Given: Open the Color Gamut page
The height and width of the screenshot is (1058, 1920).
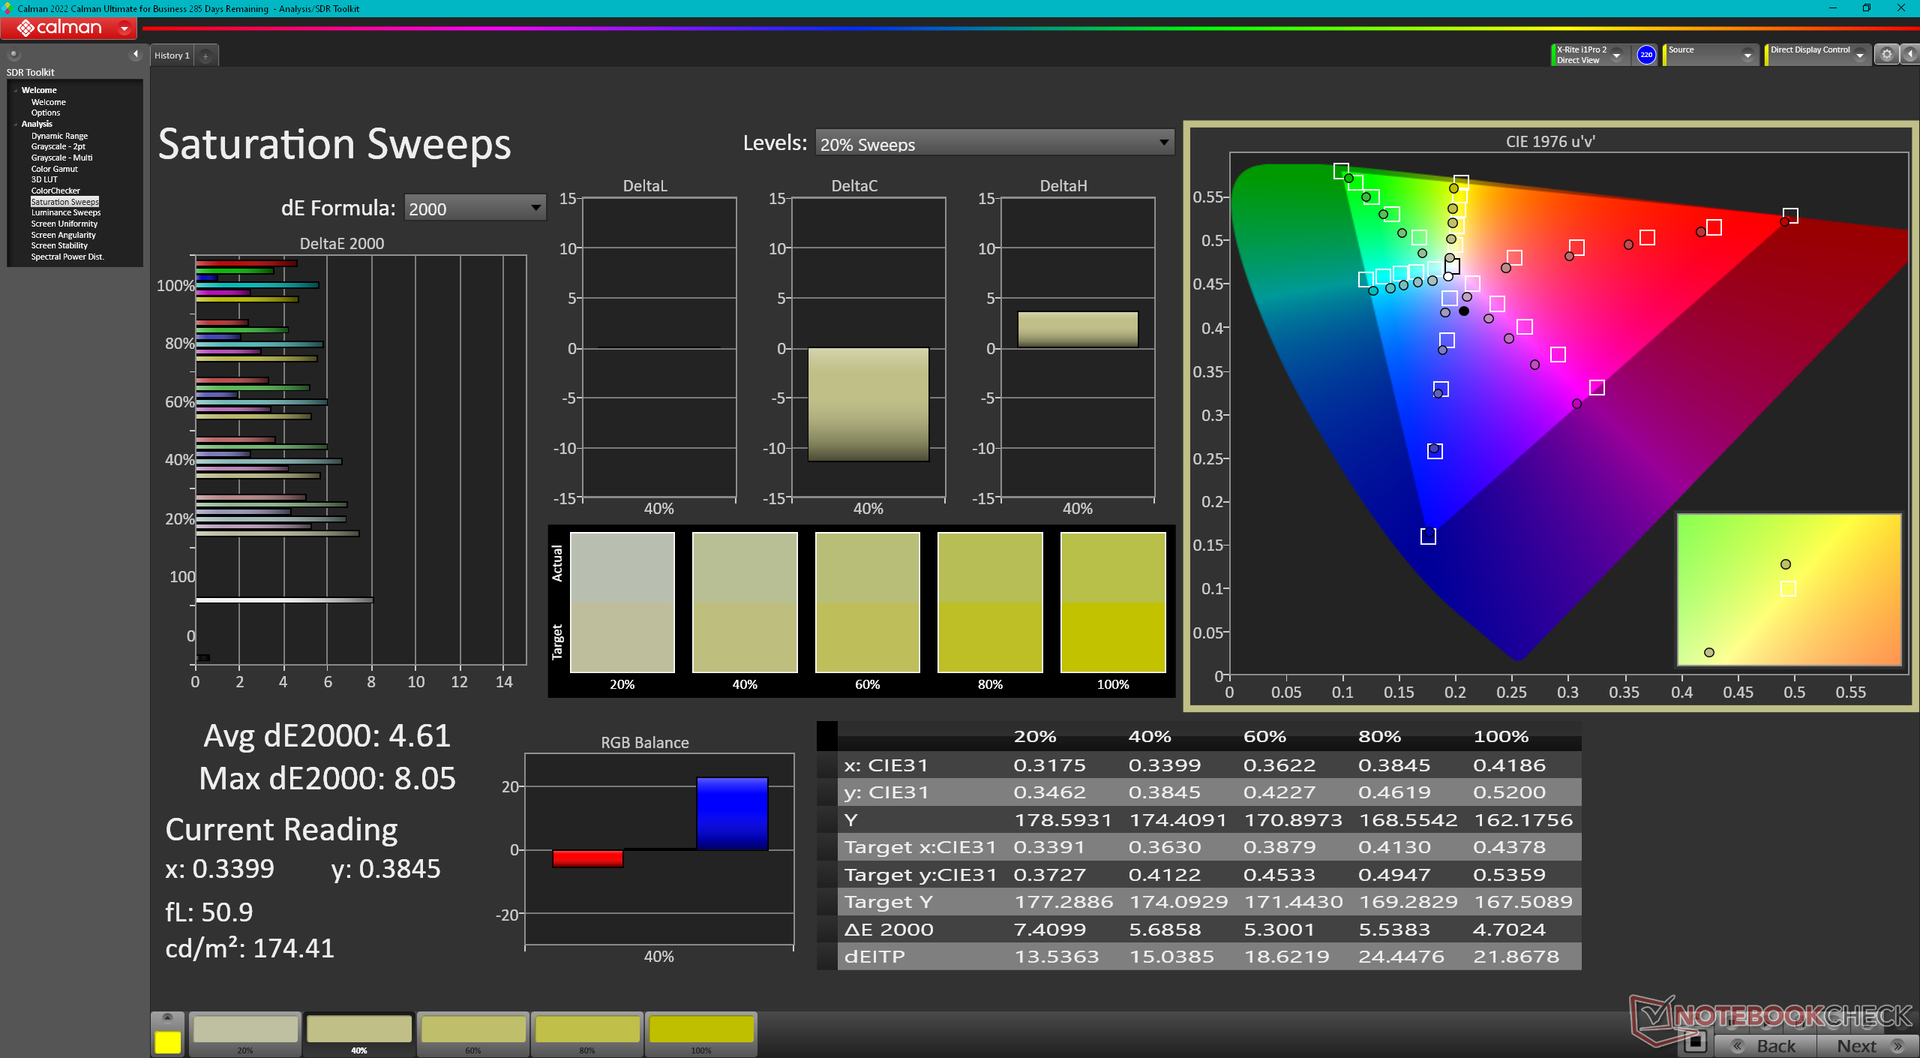Looking at the screenshot, I should [54, 169].
